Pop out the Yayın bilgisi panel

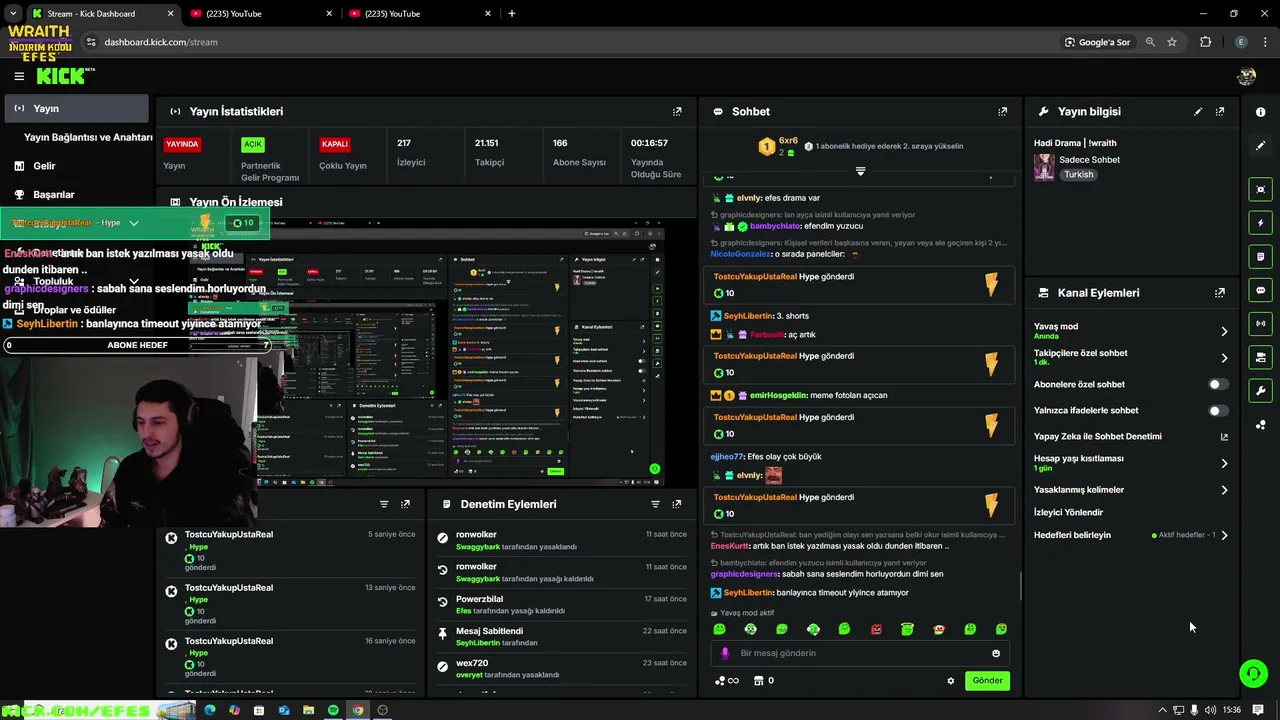click(1220, 112)
